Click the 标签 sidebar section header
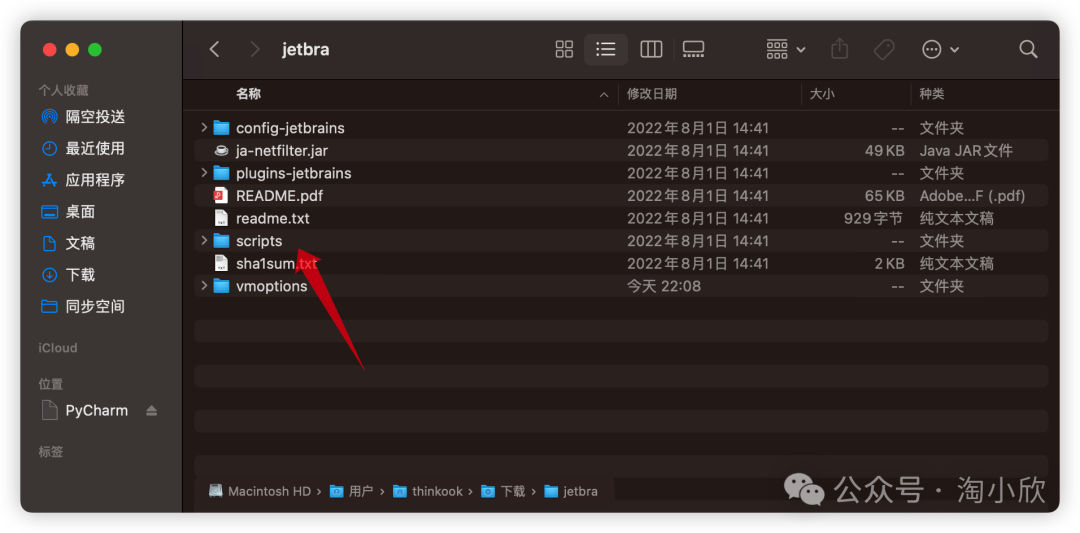This screenshot has width=1080, height=533. coord(51,452)
